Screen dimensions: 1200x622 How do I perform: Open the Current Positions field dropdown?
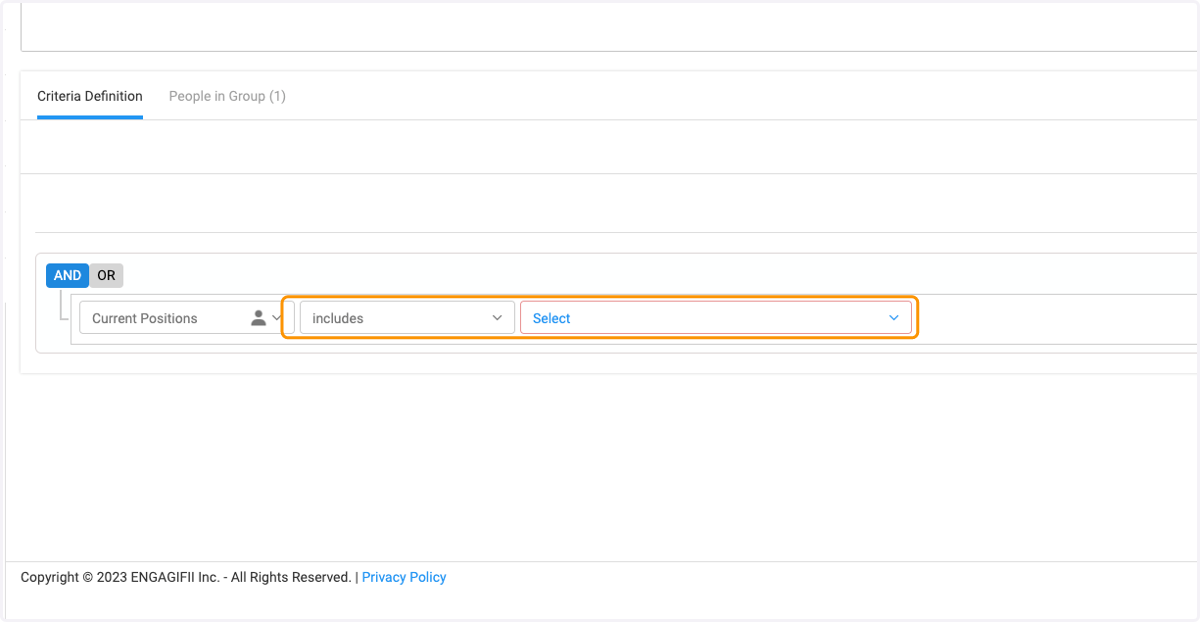187,318
